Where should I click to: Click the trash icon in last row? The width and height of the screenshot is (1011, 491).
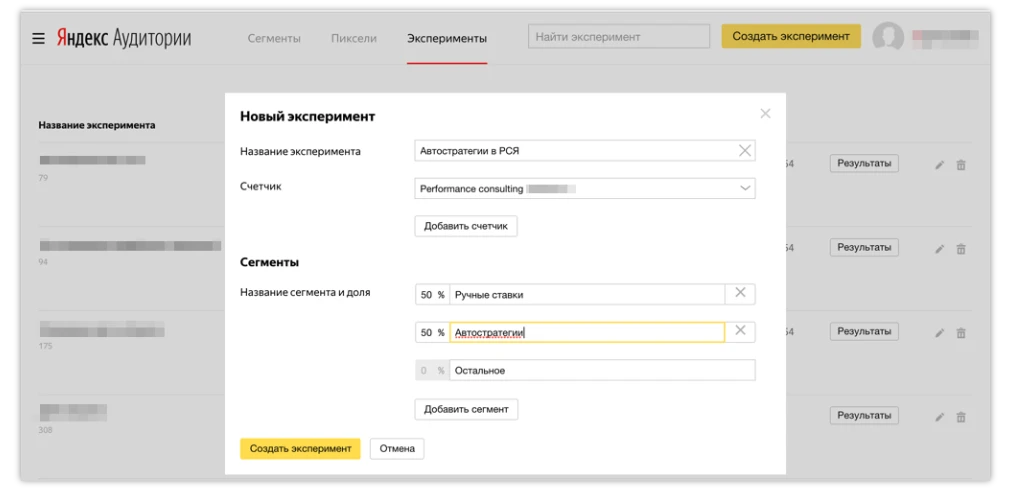[961, 417]
